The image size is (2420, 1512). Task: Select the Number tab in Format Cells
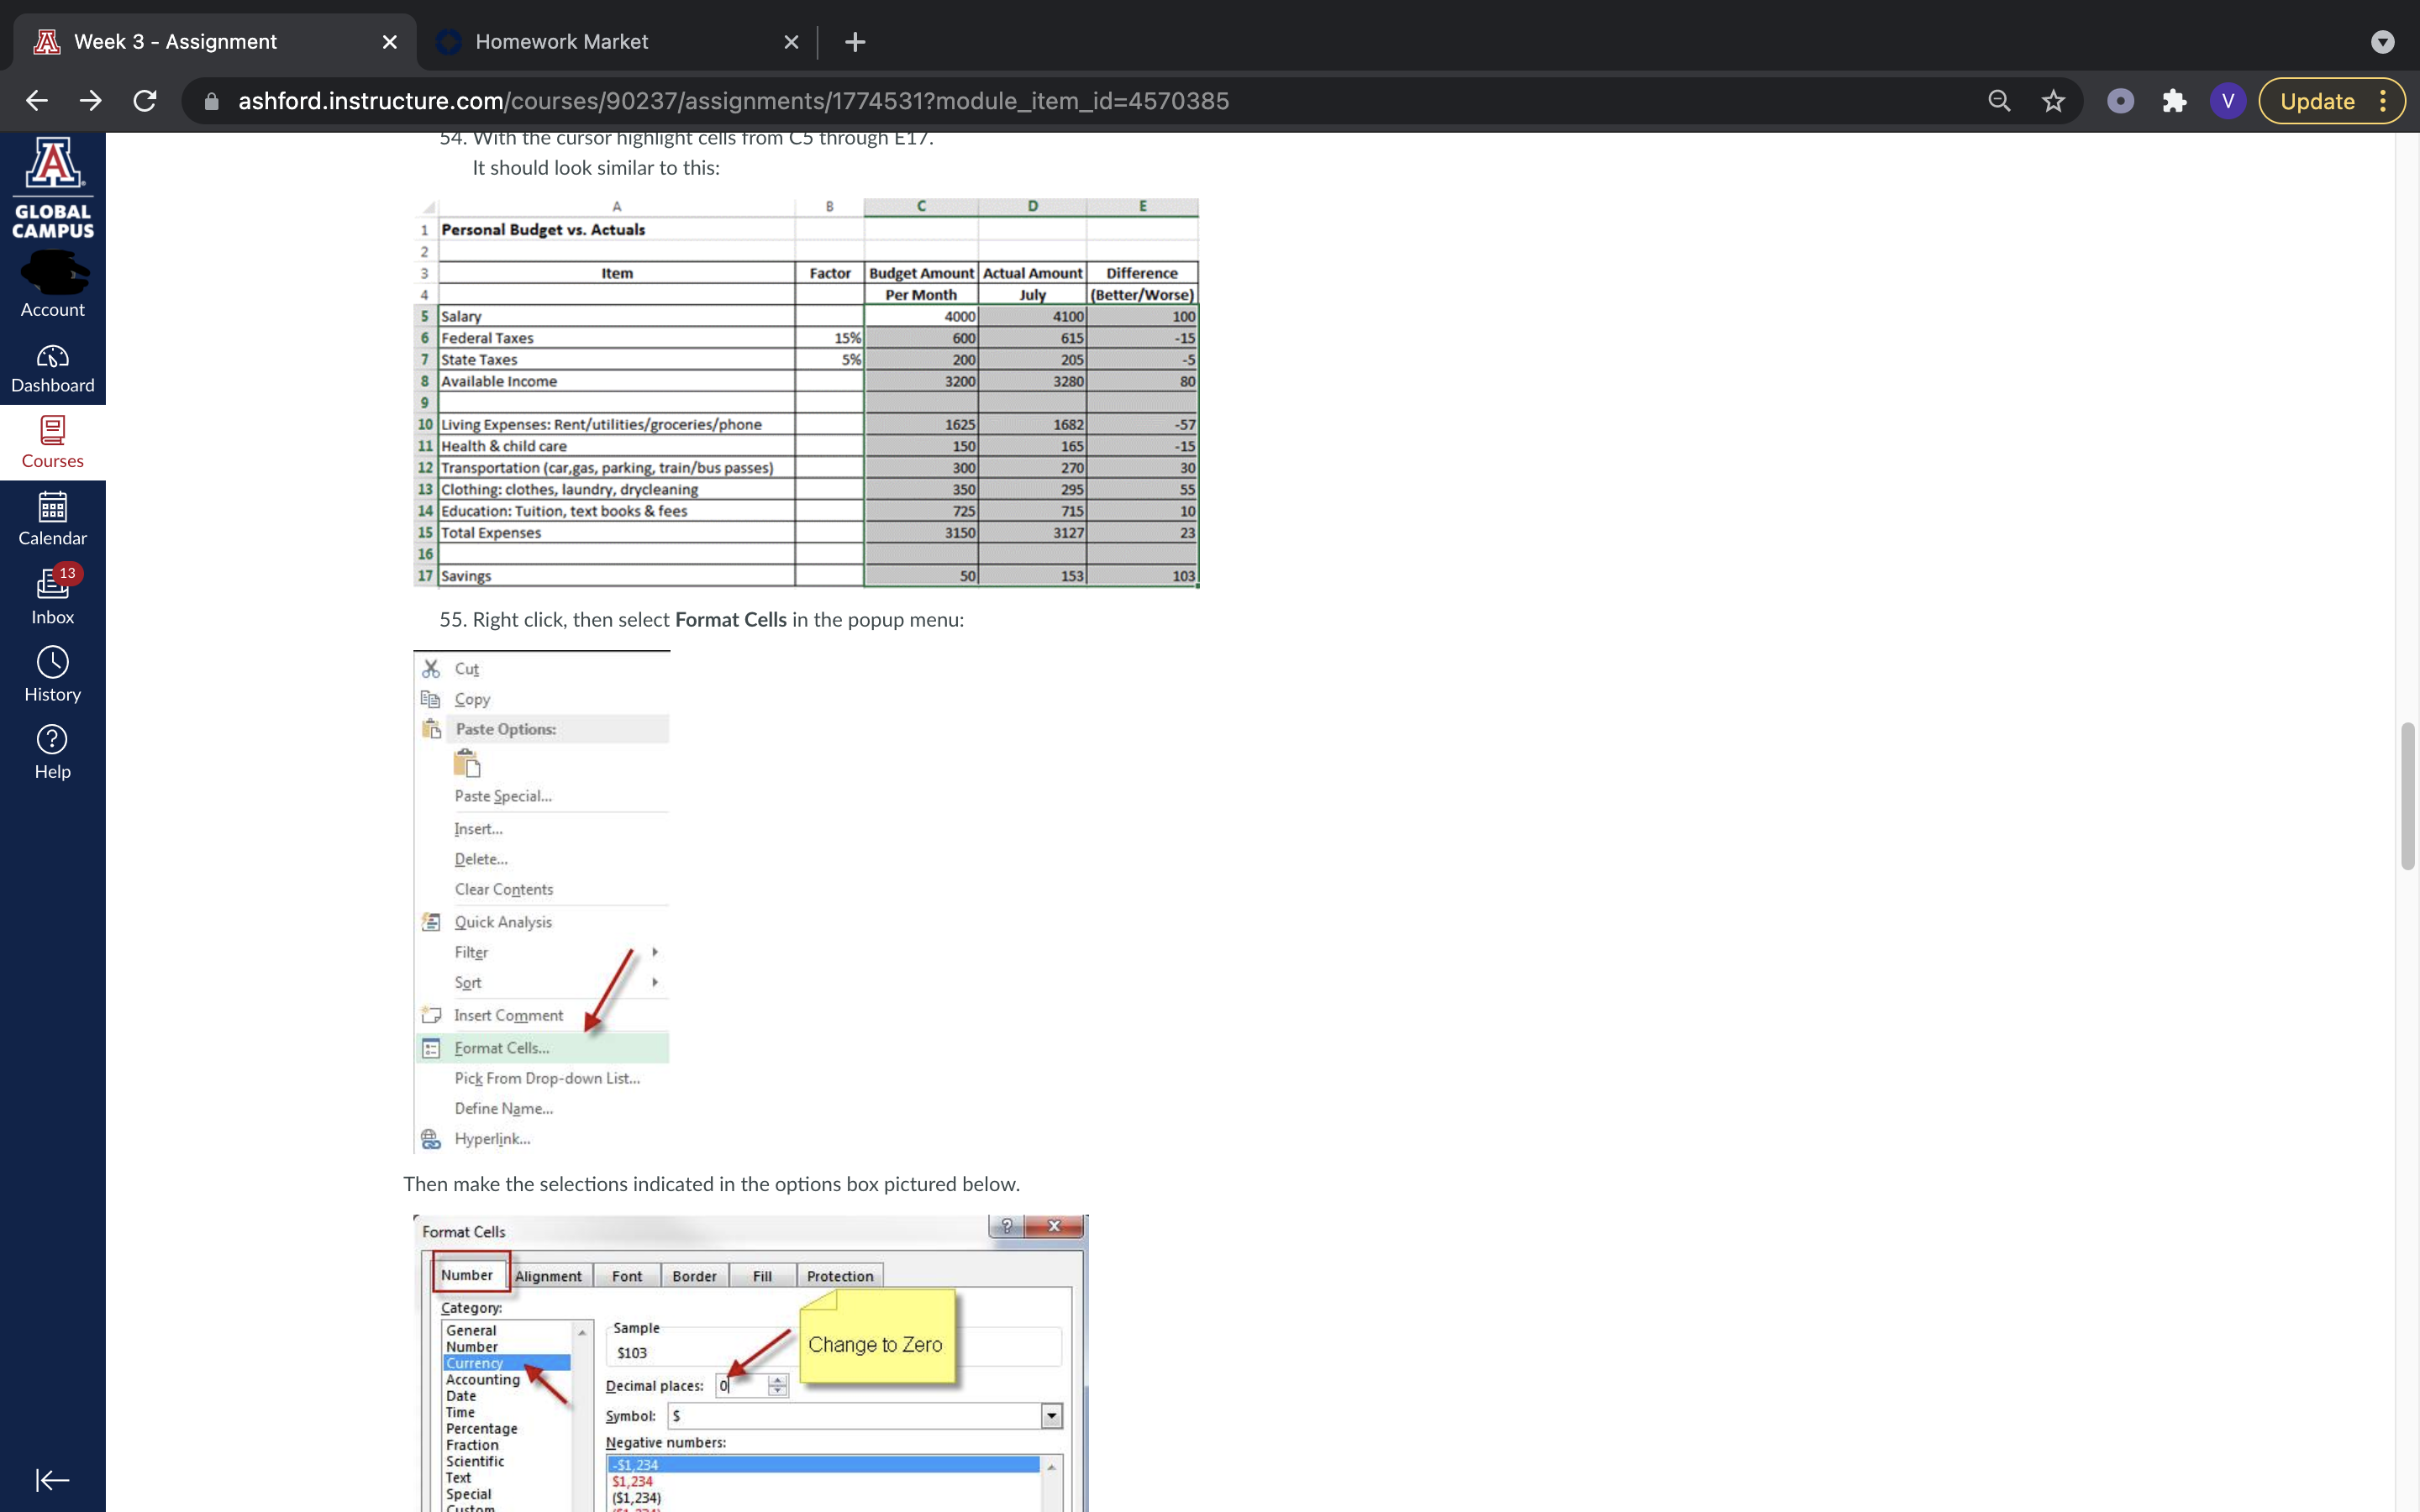pos(467,1275)
